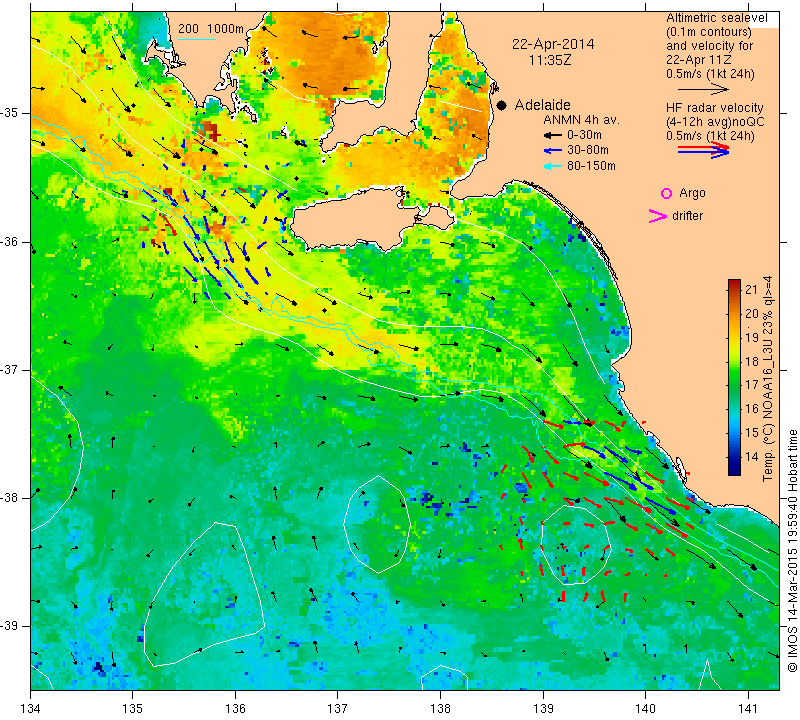Image resolution: width=800 pixels, height=720 pixels.
Task: Click the '(0.1m contours)' legend text
Action: [x=709, y=32]
